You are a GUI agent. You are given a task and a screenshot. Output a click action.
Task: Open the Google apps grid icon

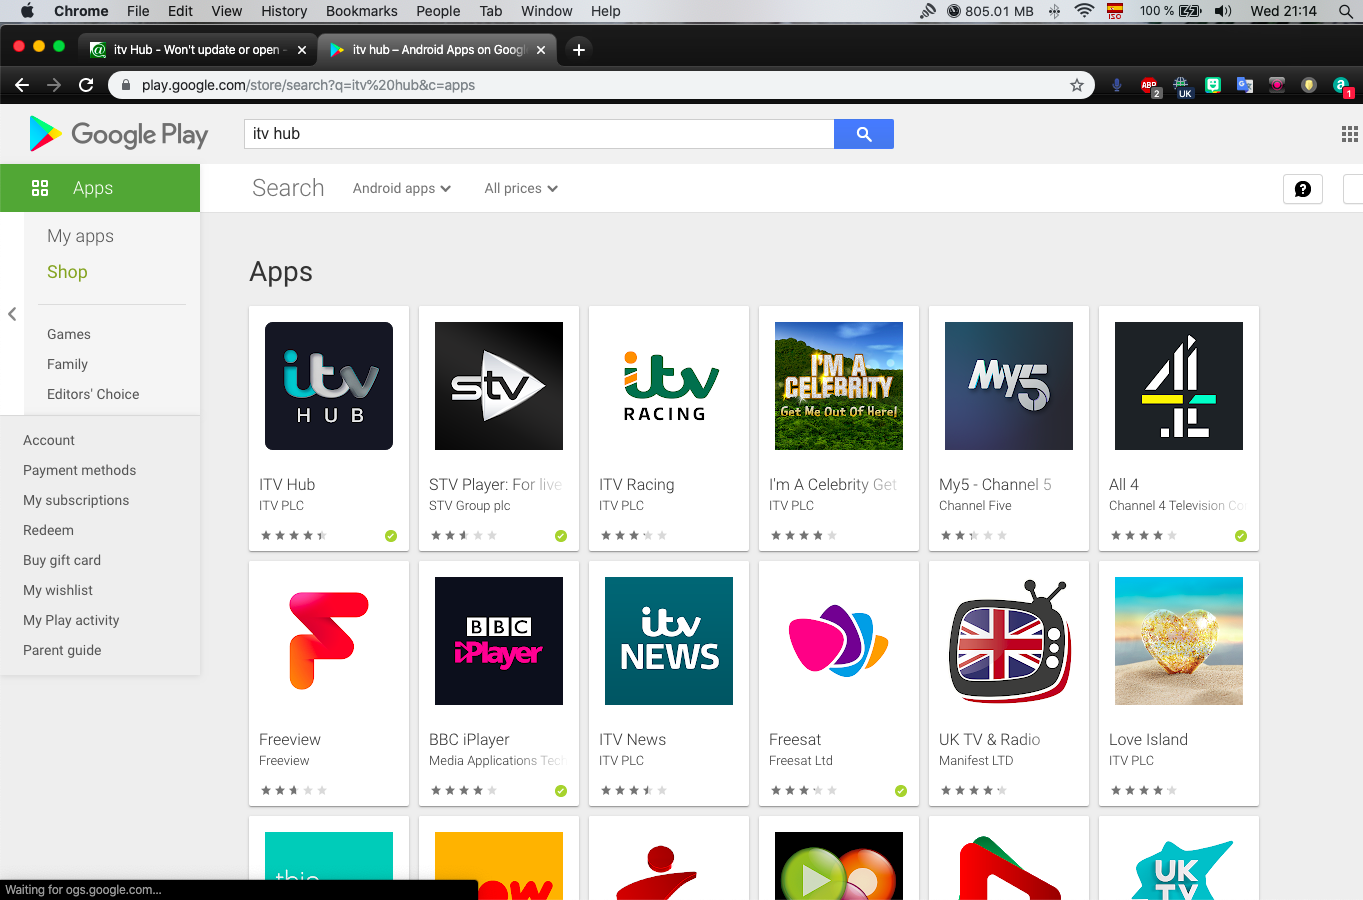click(1349, 134)
